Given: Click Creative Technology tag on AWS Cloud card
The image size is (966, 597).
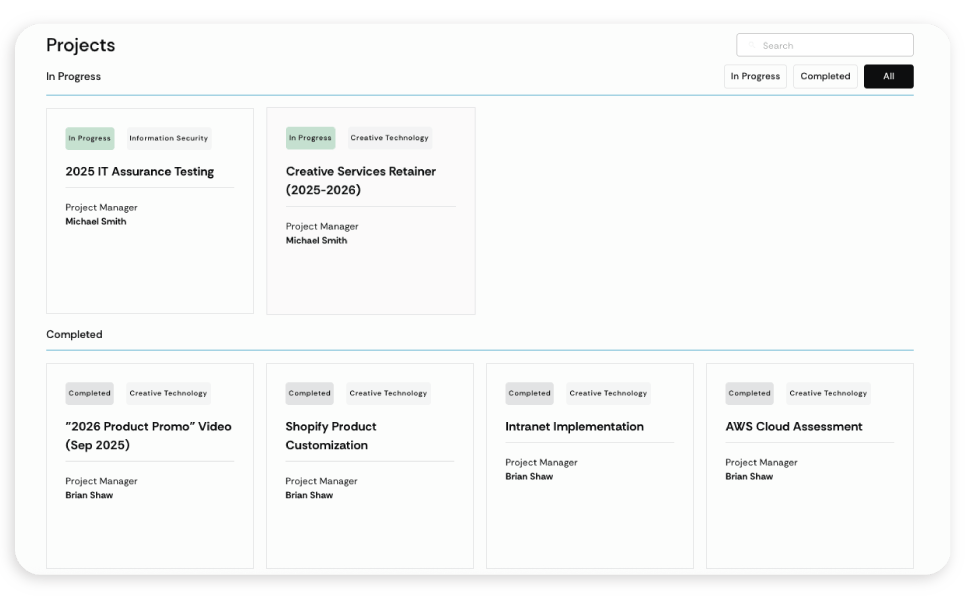Looking at the screenshot, I should click(828, 393).
